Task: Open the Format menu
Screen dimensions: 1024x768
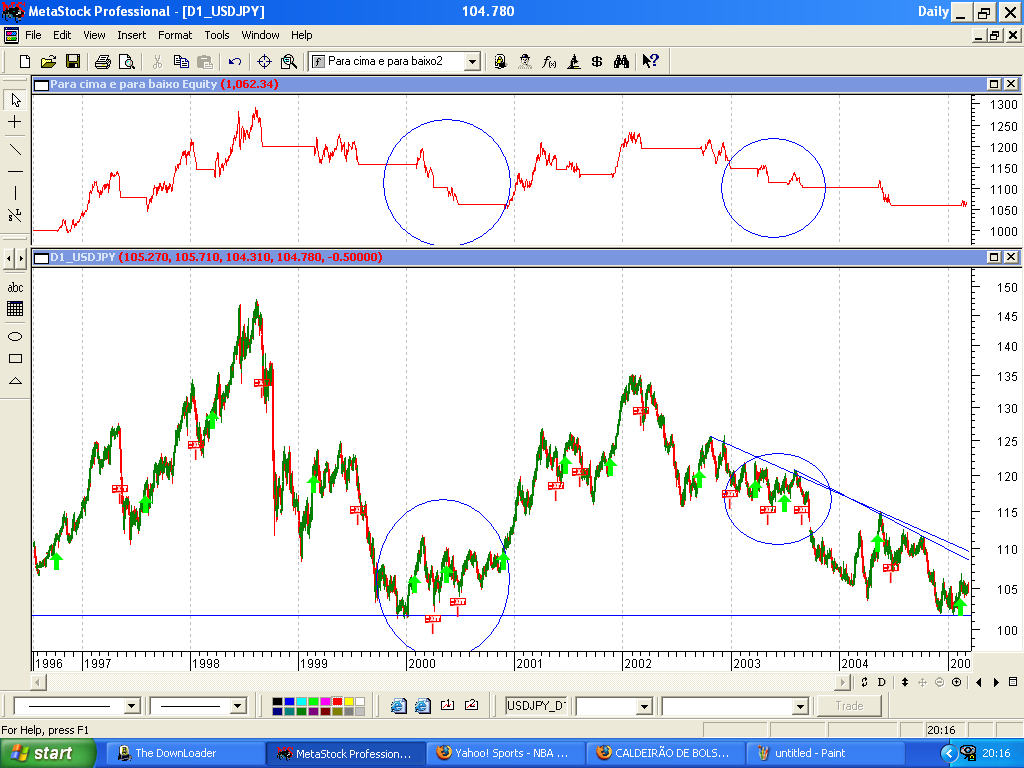Action: pyautogui.click(x=175, y=35)
